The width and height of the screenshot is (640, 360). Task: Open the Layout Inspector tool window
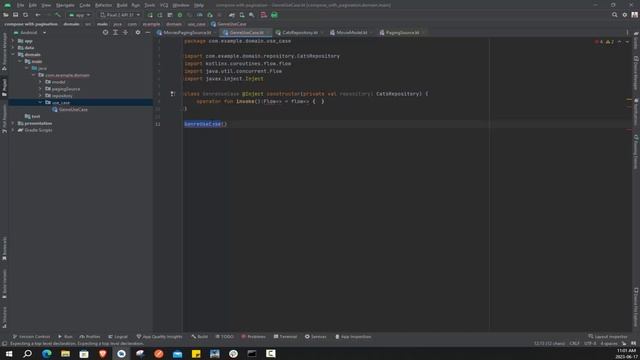(608, 337)
